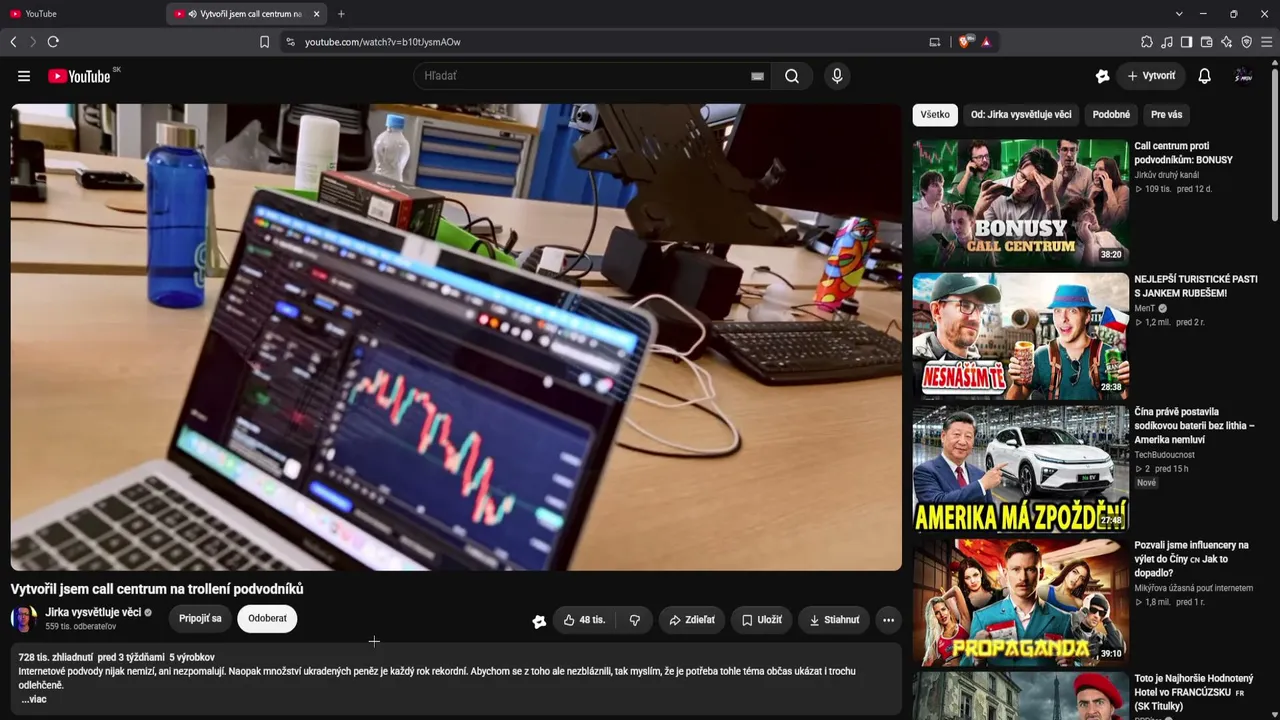
Task: Open the YouTube guide hamburger menu
Action: click(24, 76)
